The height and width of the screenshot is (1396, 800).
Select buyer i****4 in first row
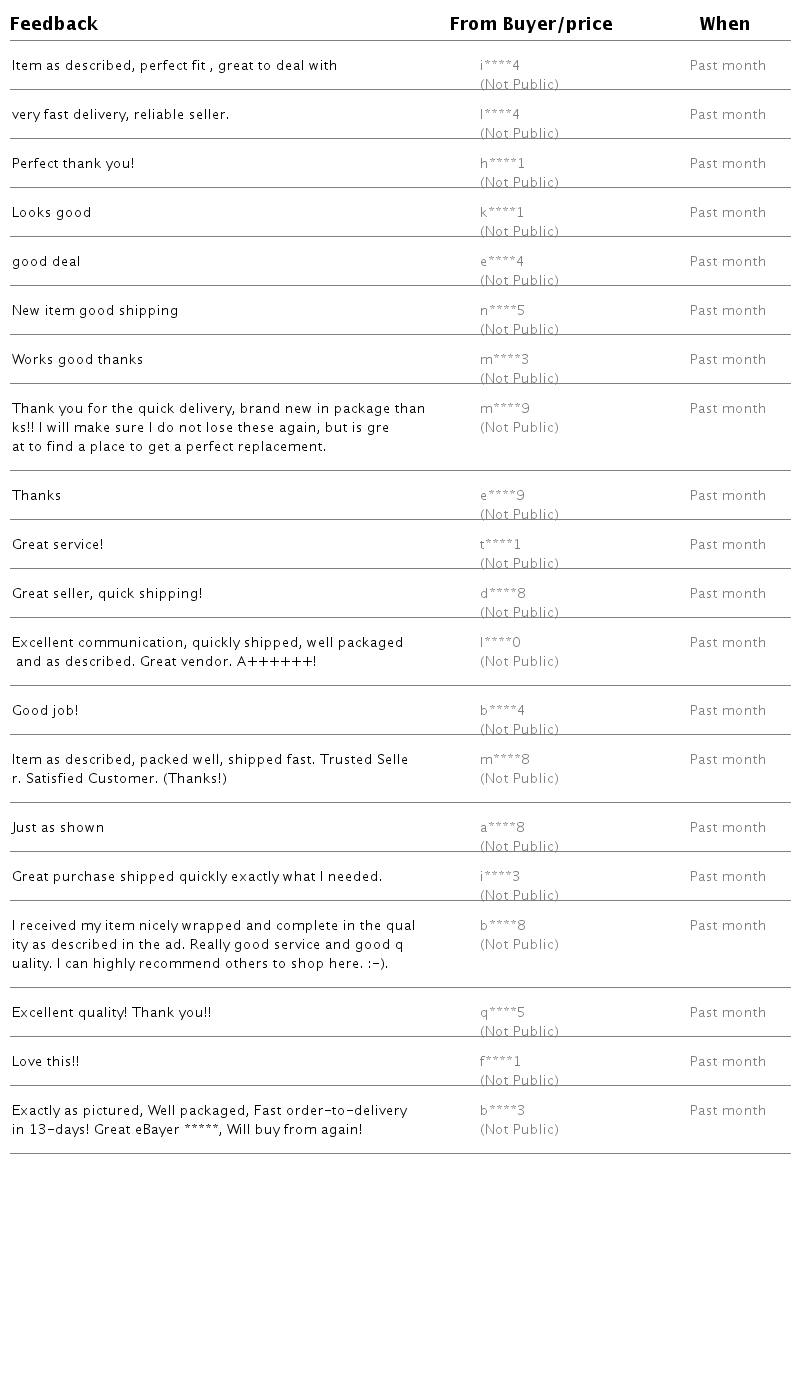point(500,66)
